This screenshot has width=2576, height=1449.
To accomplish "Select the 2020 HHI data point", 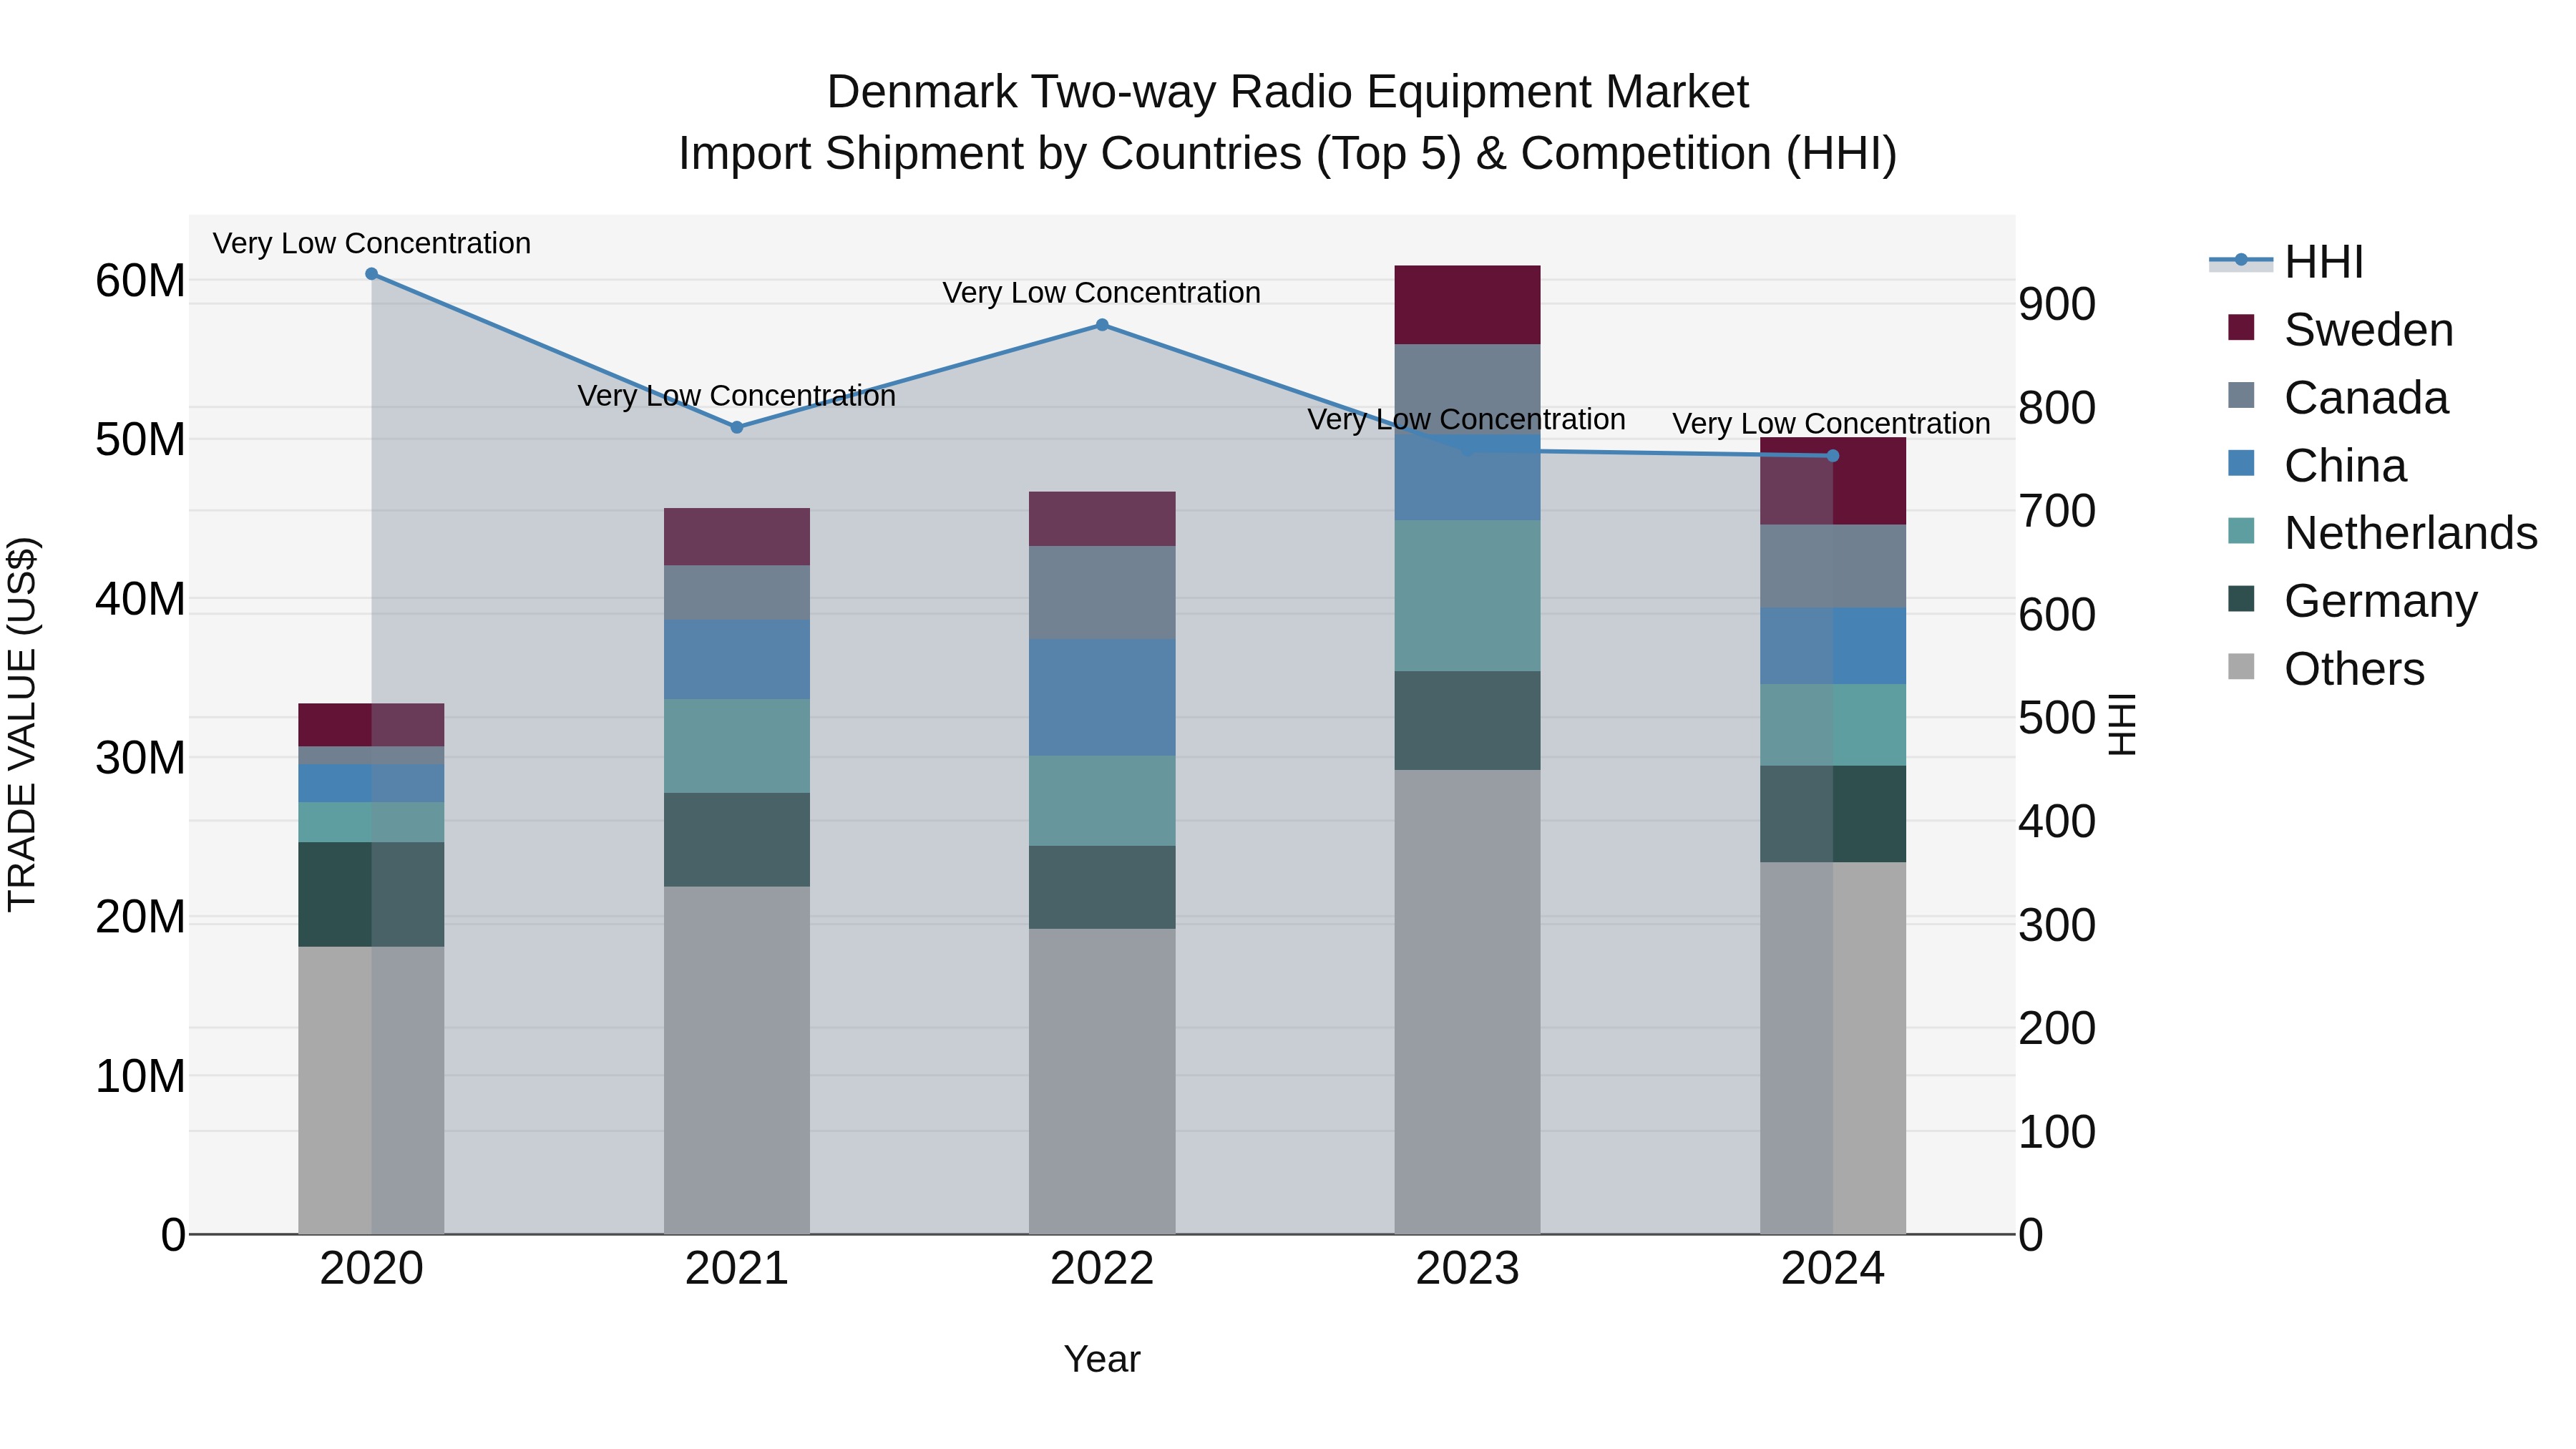I will [x=372, y=274].
